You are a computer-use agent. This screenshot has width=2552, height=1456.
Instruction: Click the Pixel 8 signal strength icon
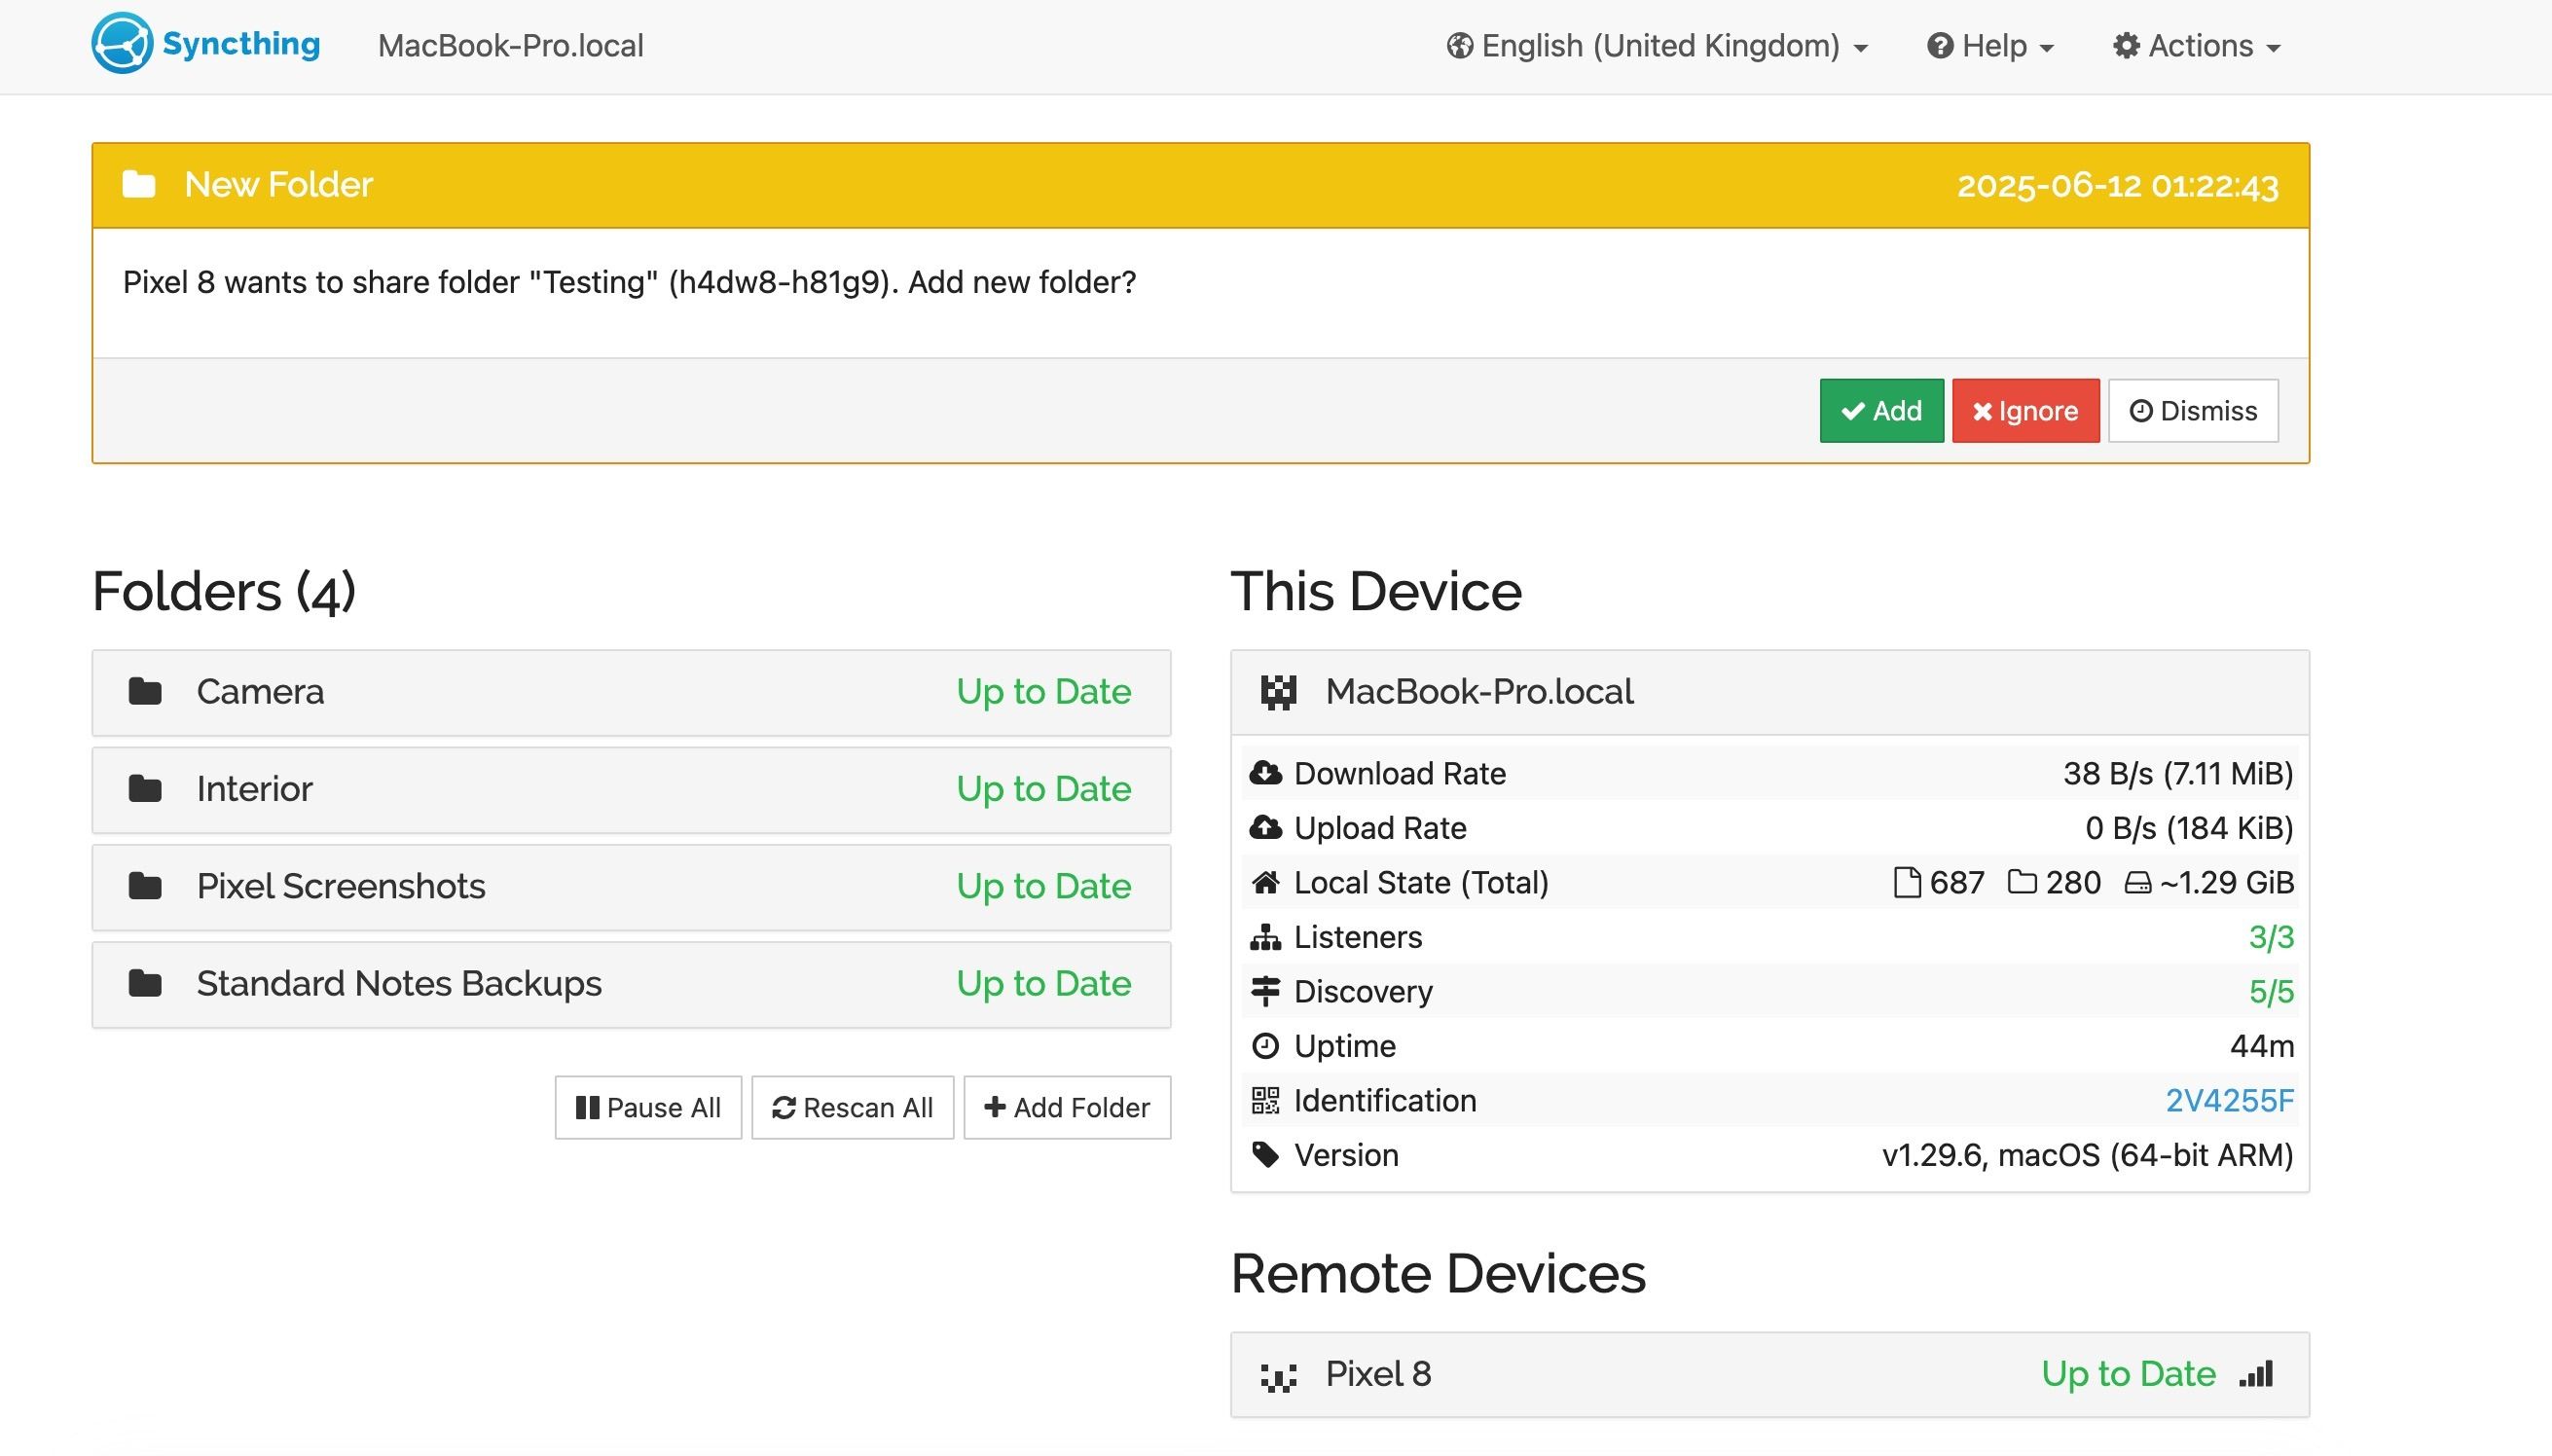coord(2256,1373)
